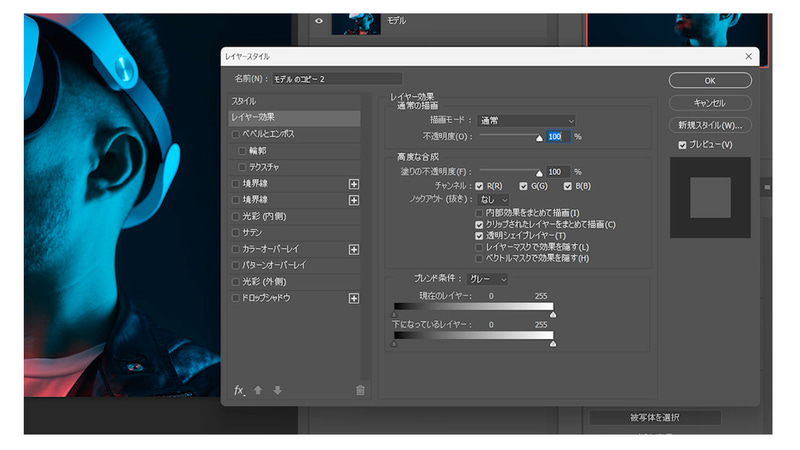Click the move effect down arrow

[278, 390]
